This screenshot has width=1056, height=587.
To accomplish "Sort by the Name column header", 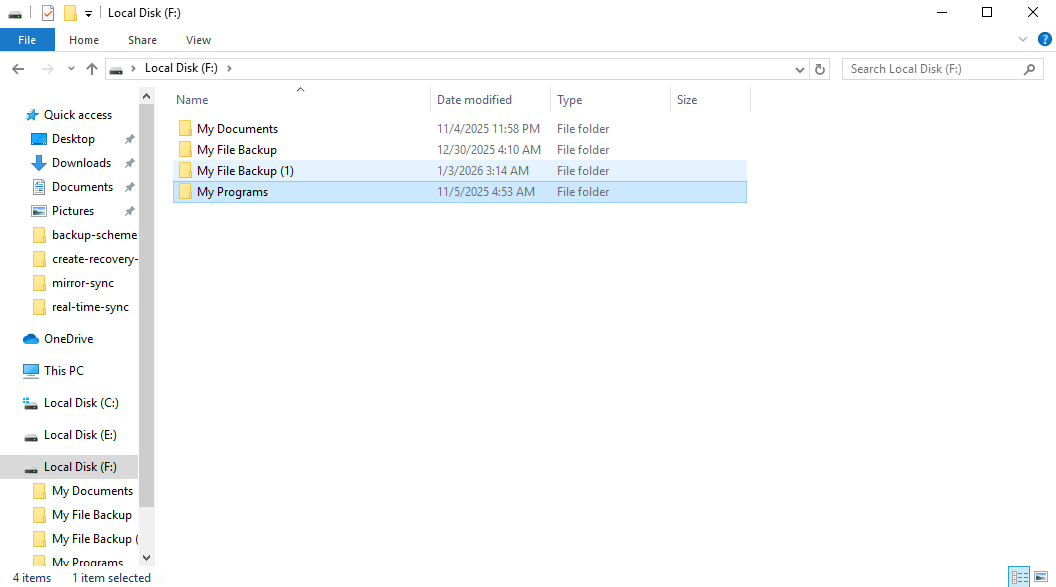I will (x=192, y=100).
